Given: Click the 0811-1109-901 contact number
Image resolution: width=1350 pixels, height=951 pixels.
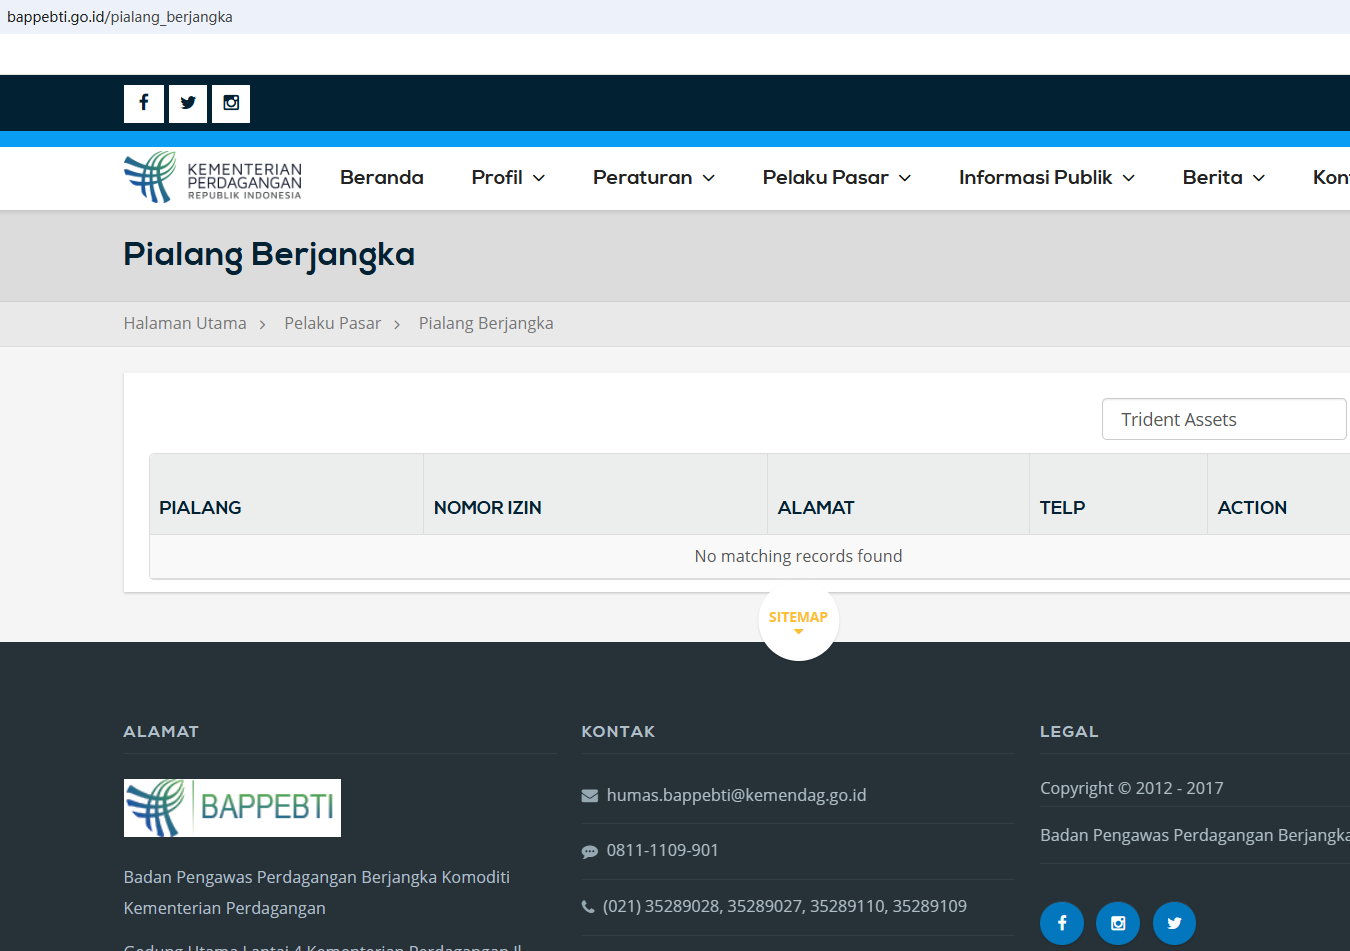Looking at the screenshot, I should 663,850.
